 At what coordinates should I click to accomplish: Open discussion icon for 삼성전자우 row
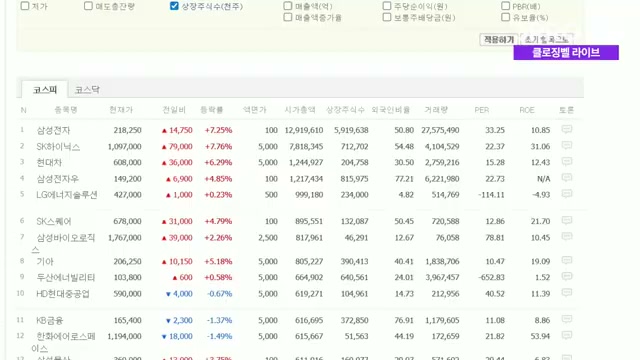pyautogui.click(x=566, y=178)
